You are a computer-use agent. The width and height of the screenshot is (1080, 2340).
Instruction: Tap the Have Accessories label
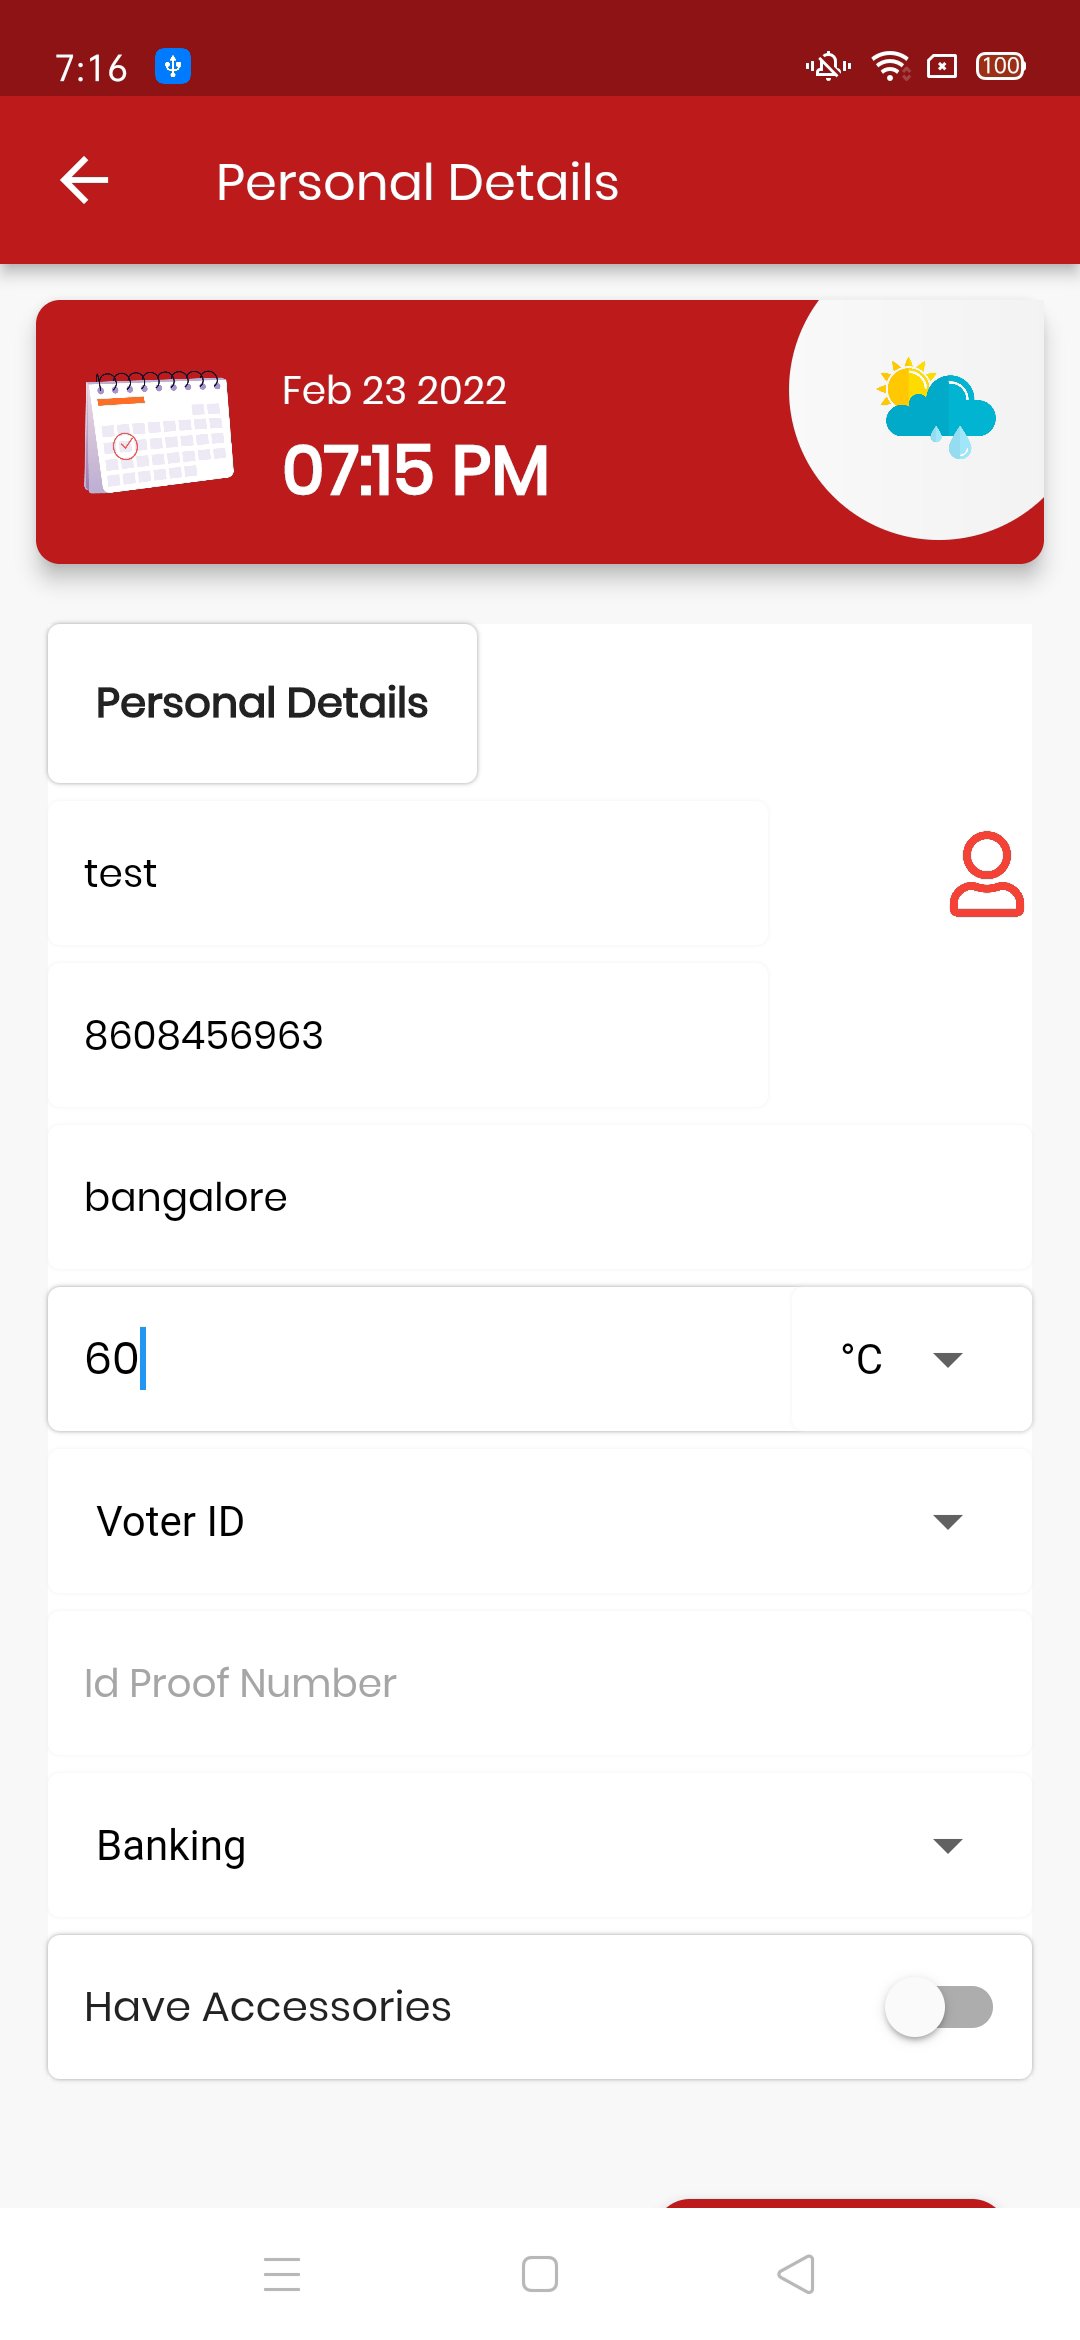coord(268,2007)
